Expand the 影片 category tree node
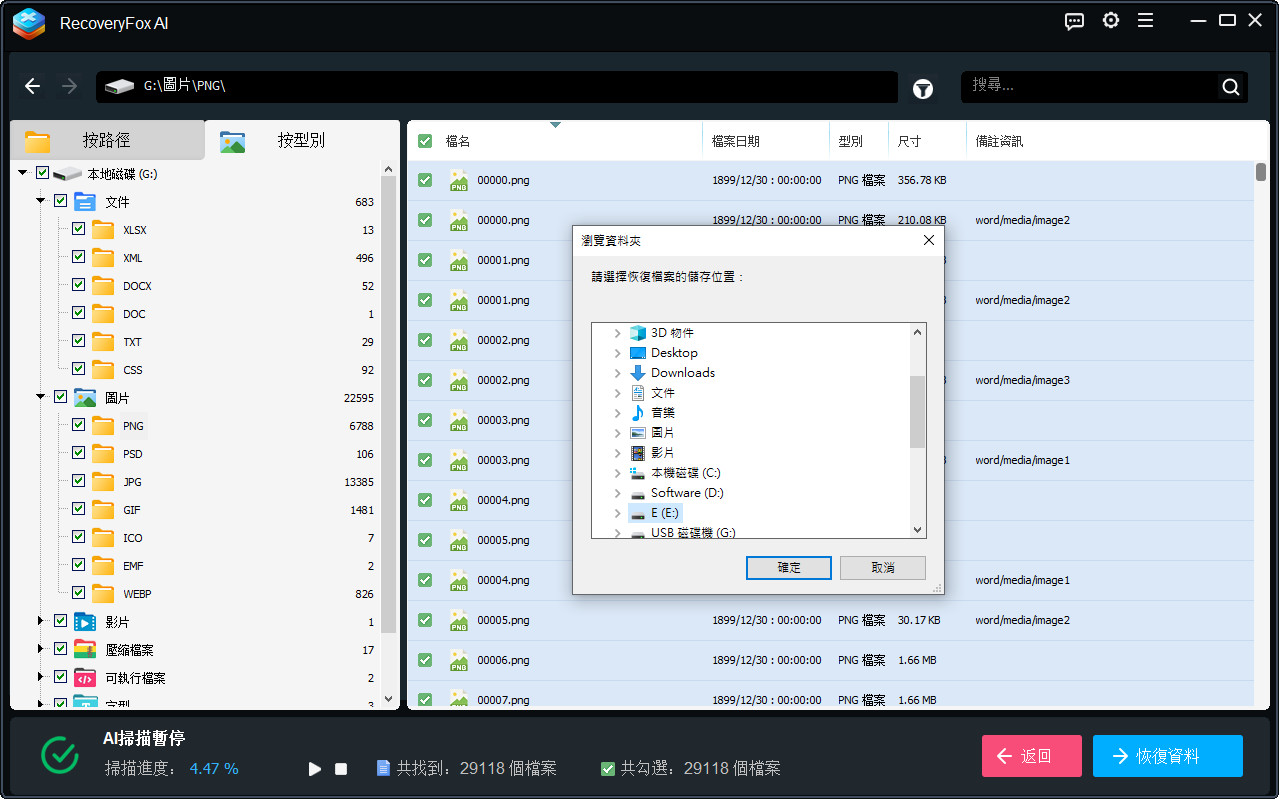The image size is (1279, 799). pos(41,622)
